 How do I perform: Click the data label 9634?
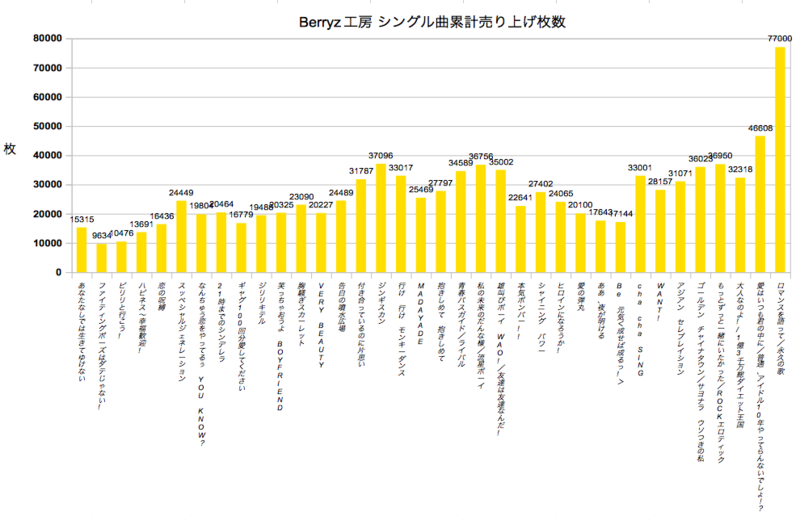click(102, 236)
